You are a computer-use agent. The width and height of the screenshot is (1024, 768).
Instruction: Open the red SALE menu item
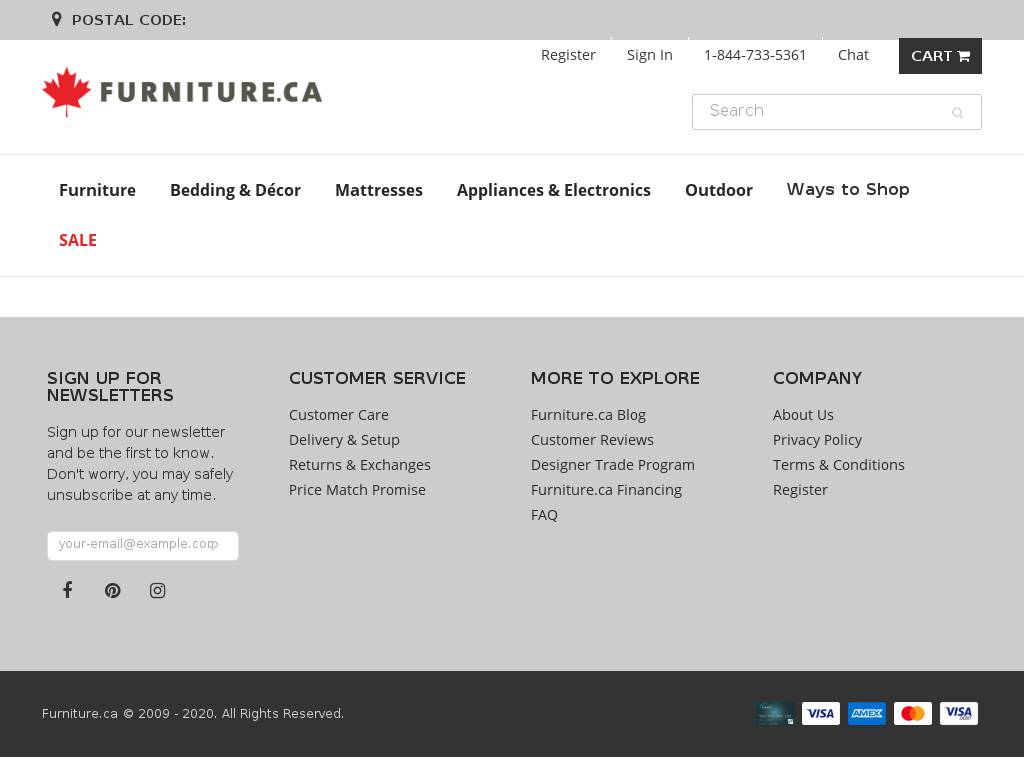click(78, 240)
